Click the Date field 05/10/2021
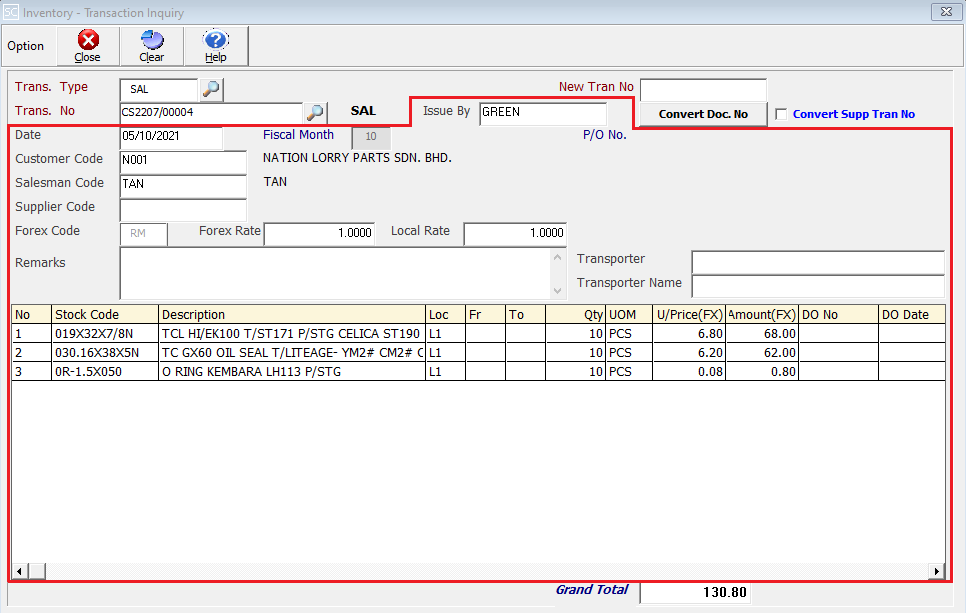 coord(171,137)
